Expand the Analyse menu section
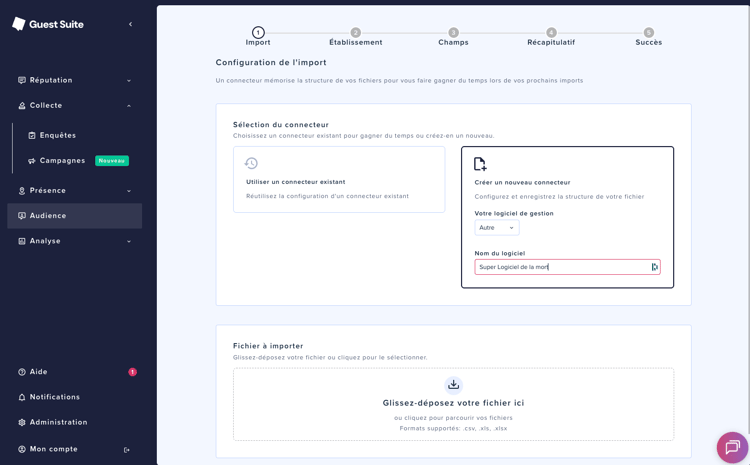Viewport: 750px width, 465px height. (75, 241)
